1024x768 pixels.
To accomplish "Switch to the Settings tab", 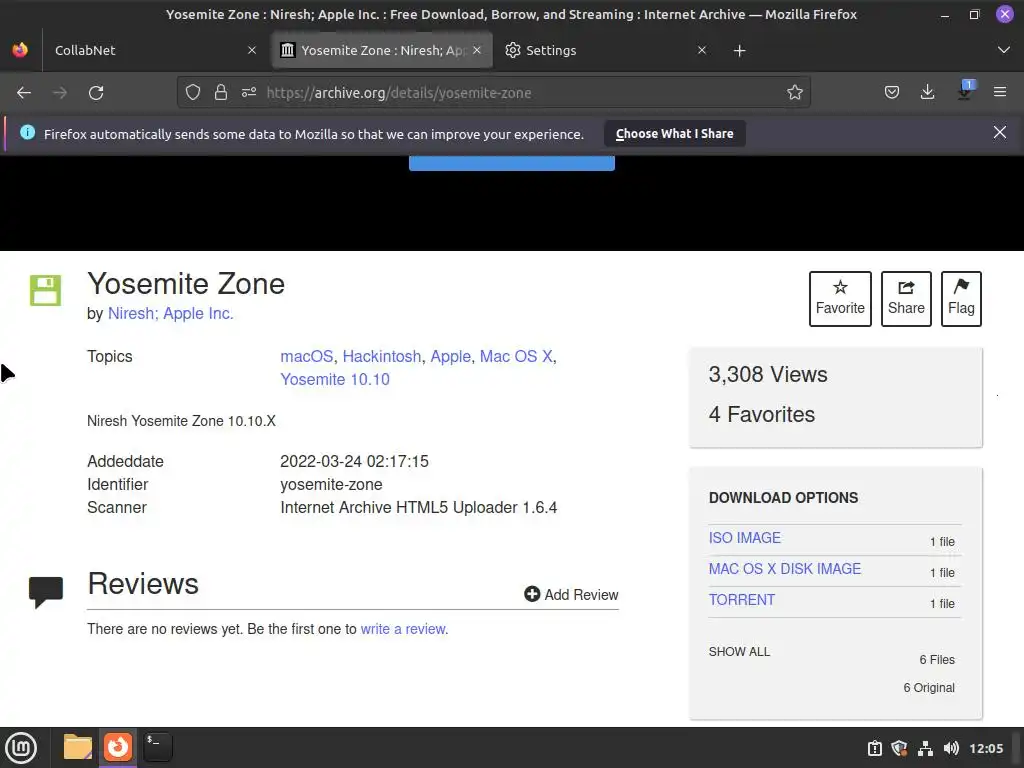I will tap(606, 50).
